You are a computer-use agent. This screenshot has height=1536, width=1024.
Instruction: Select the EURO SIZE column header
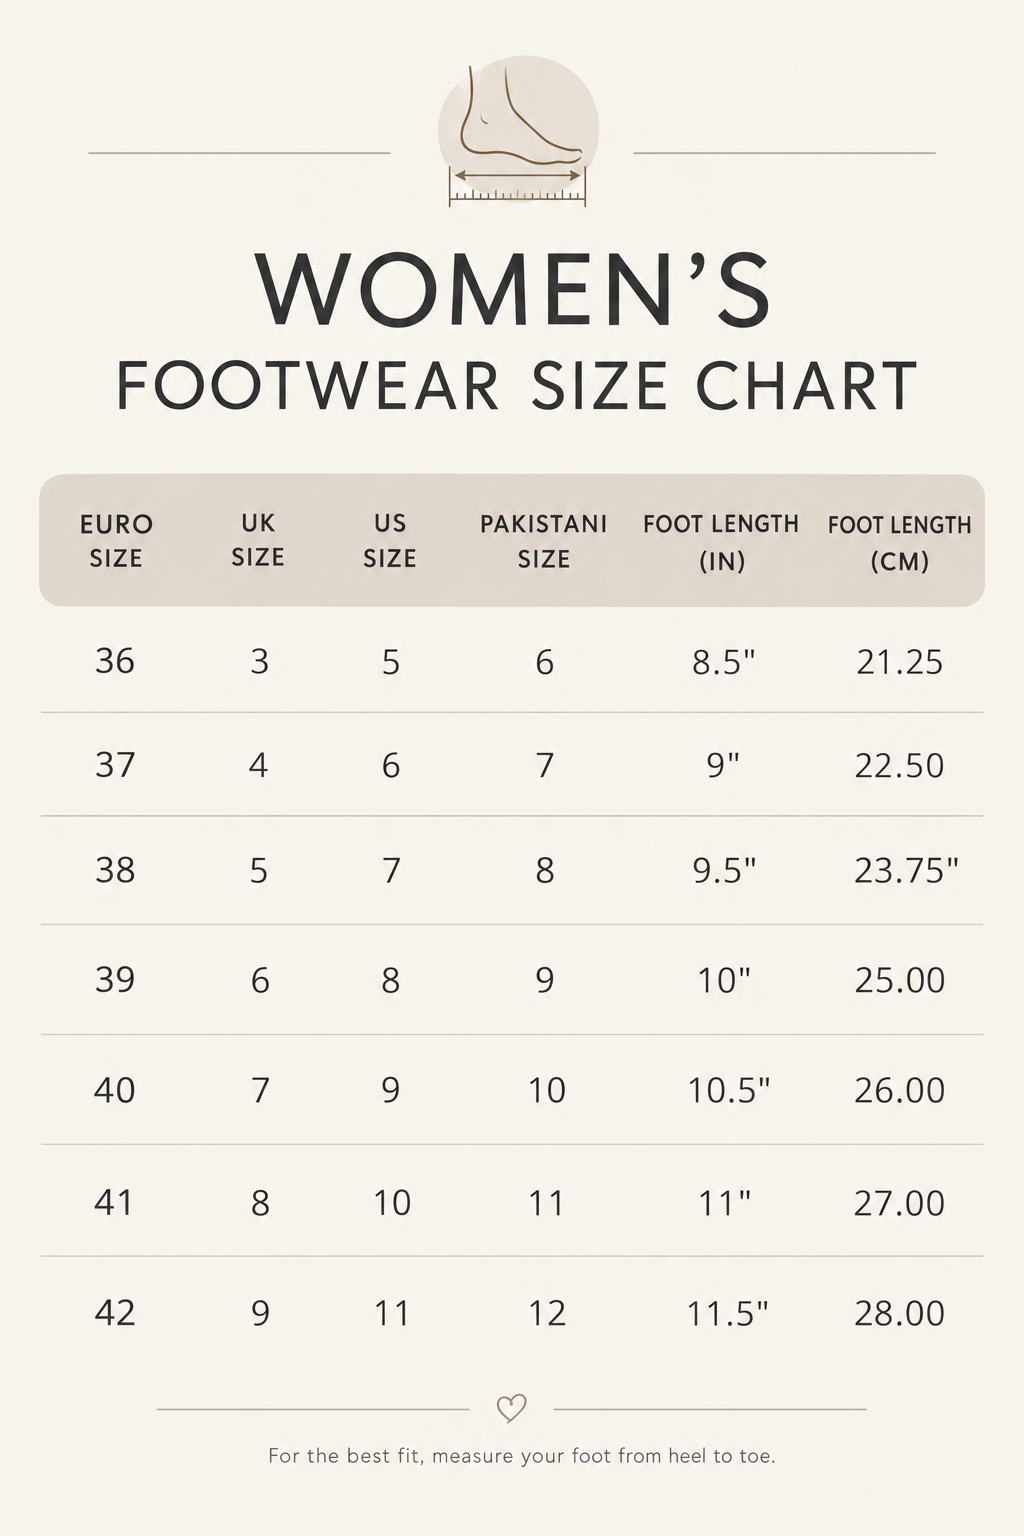(116, 540)
